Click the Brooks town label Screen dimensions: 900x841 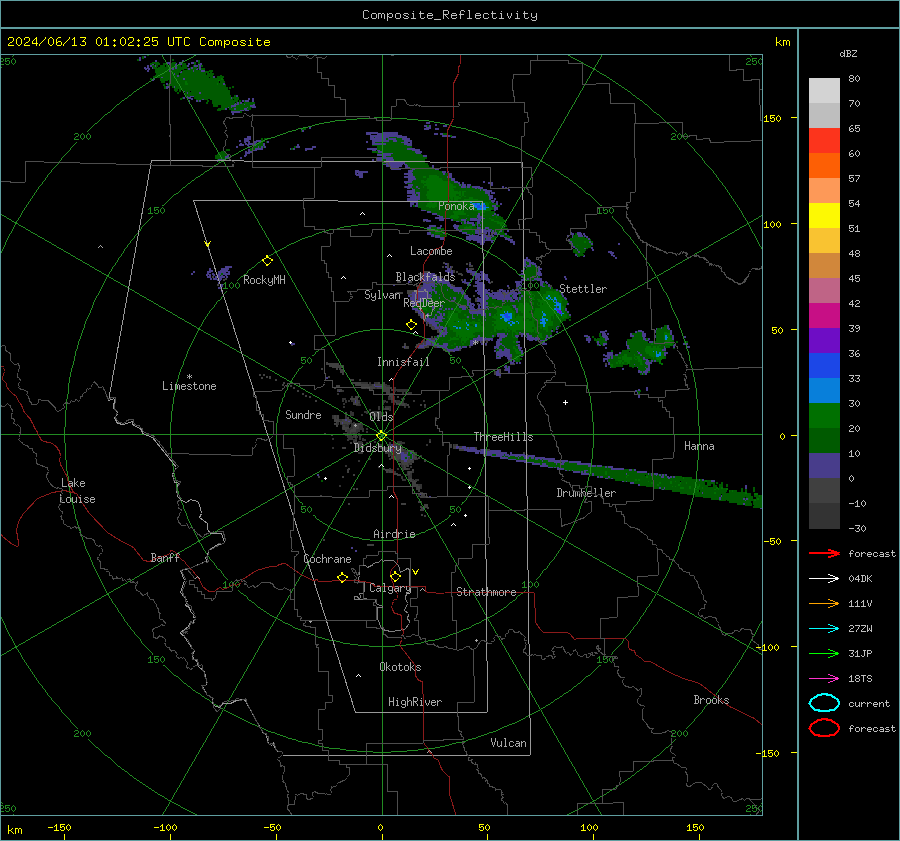click(x=711, y=700)
